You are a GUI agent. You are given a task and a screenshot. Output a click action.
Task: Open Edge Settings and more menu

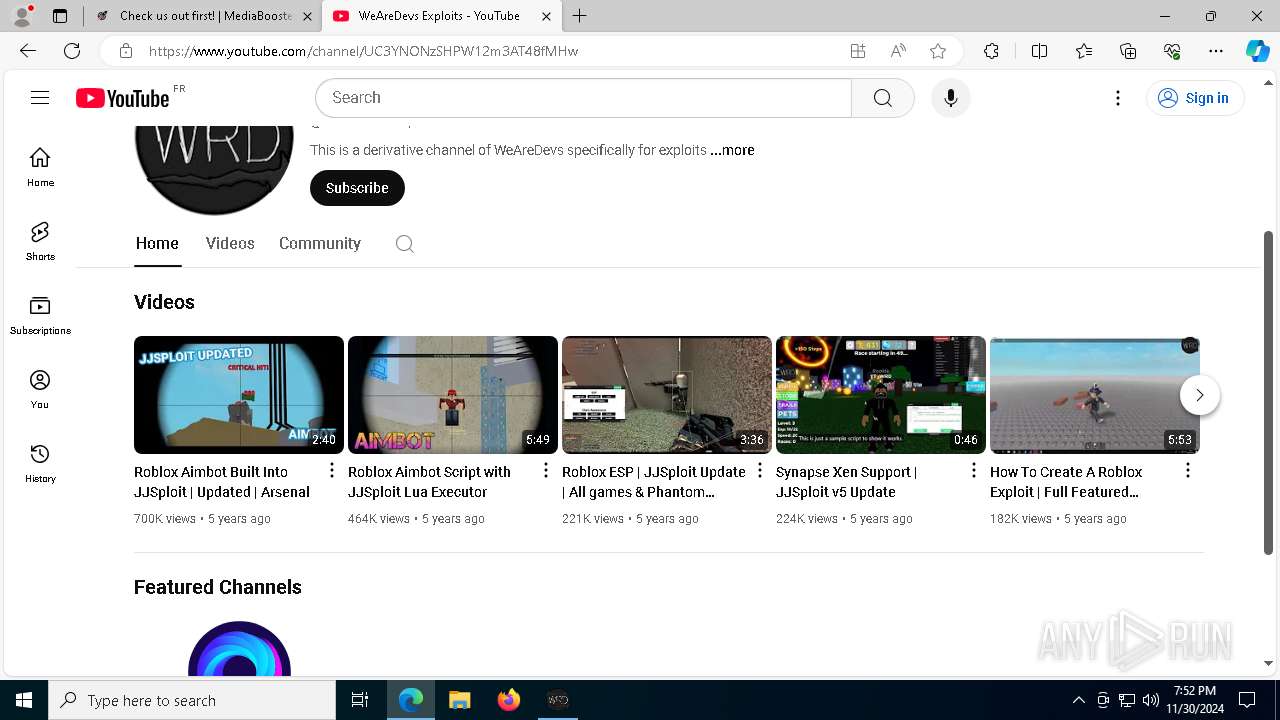[1216, 51]
